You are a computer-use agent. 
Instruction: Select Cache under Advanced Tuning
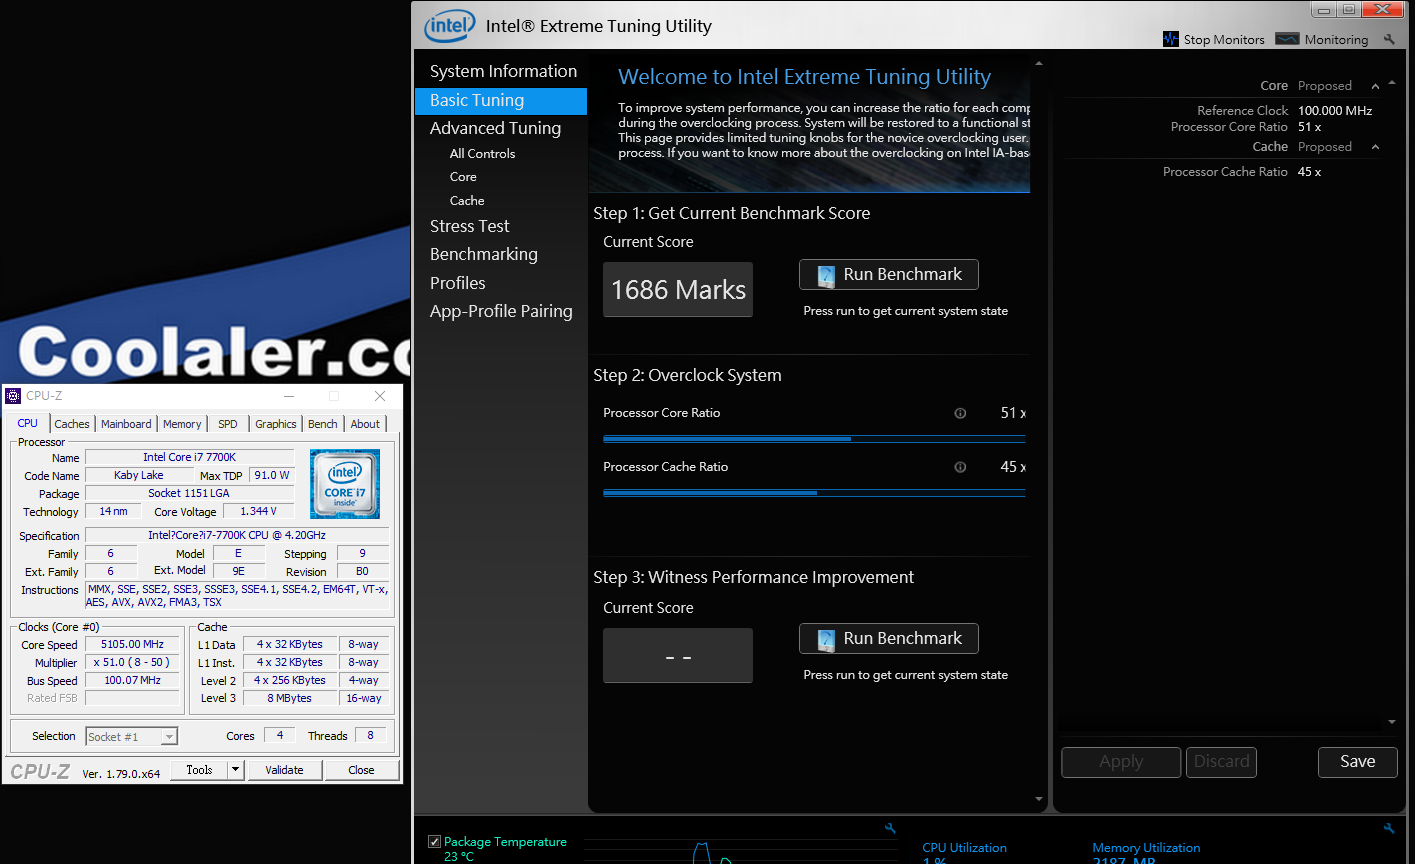pyautogui.click(x=467, y=201)
